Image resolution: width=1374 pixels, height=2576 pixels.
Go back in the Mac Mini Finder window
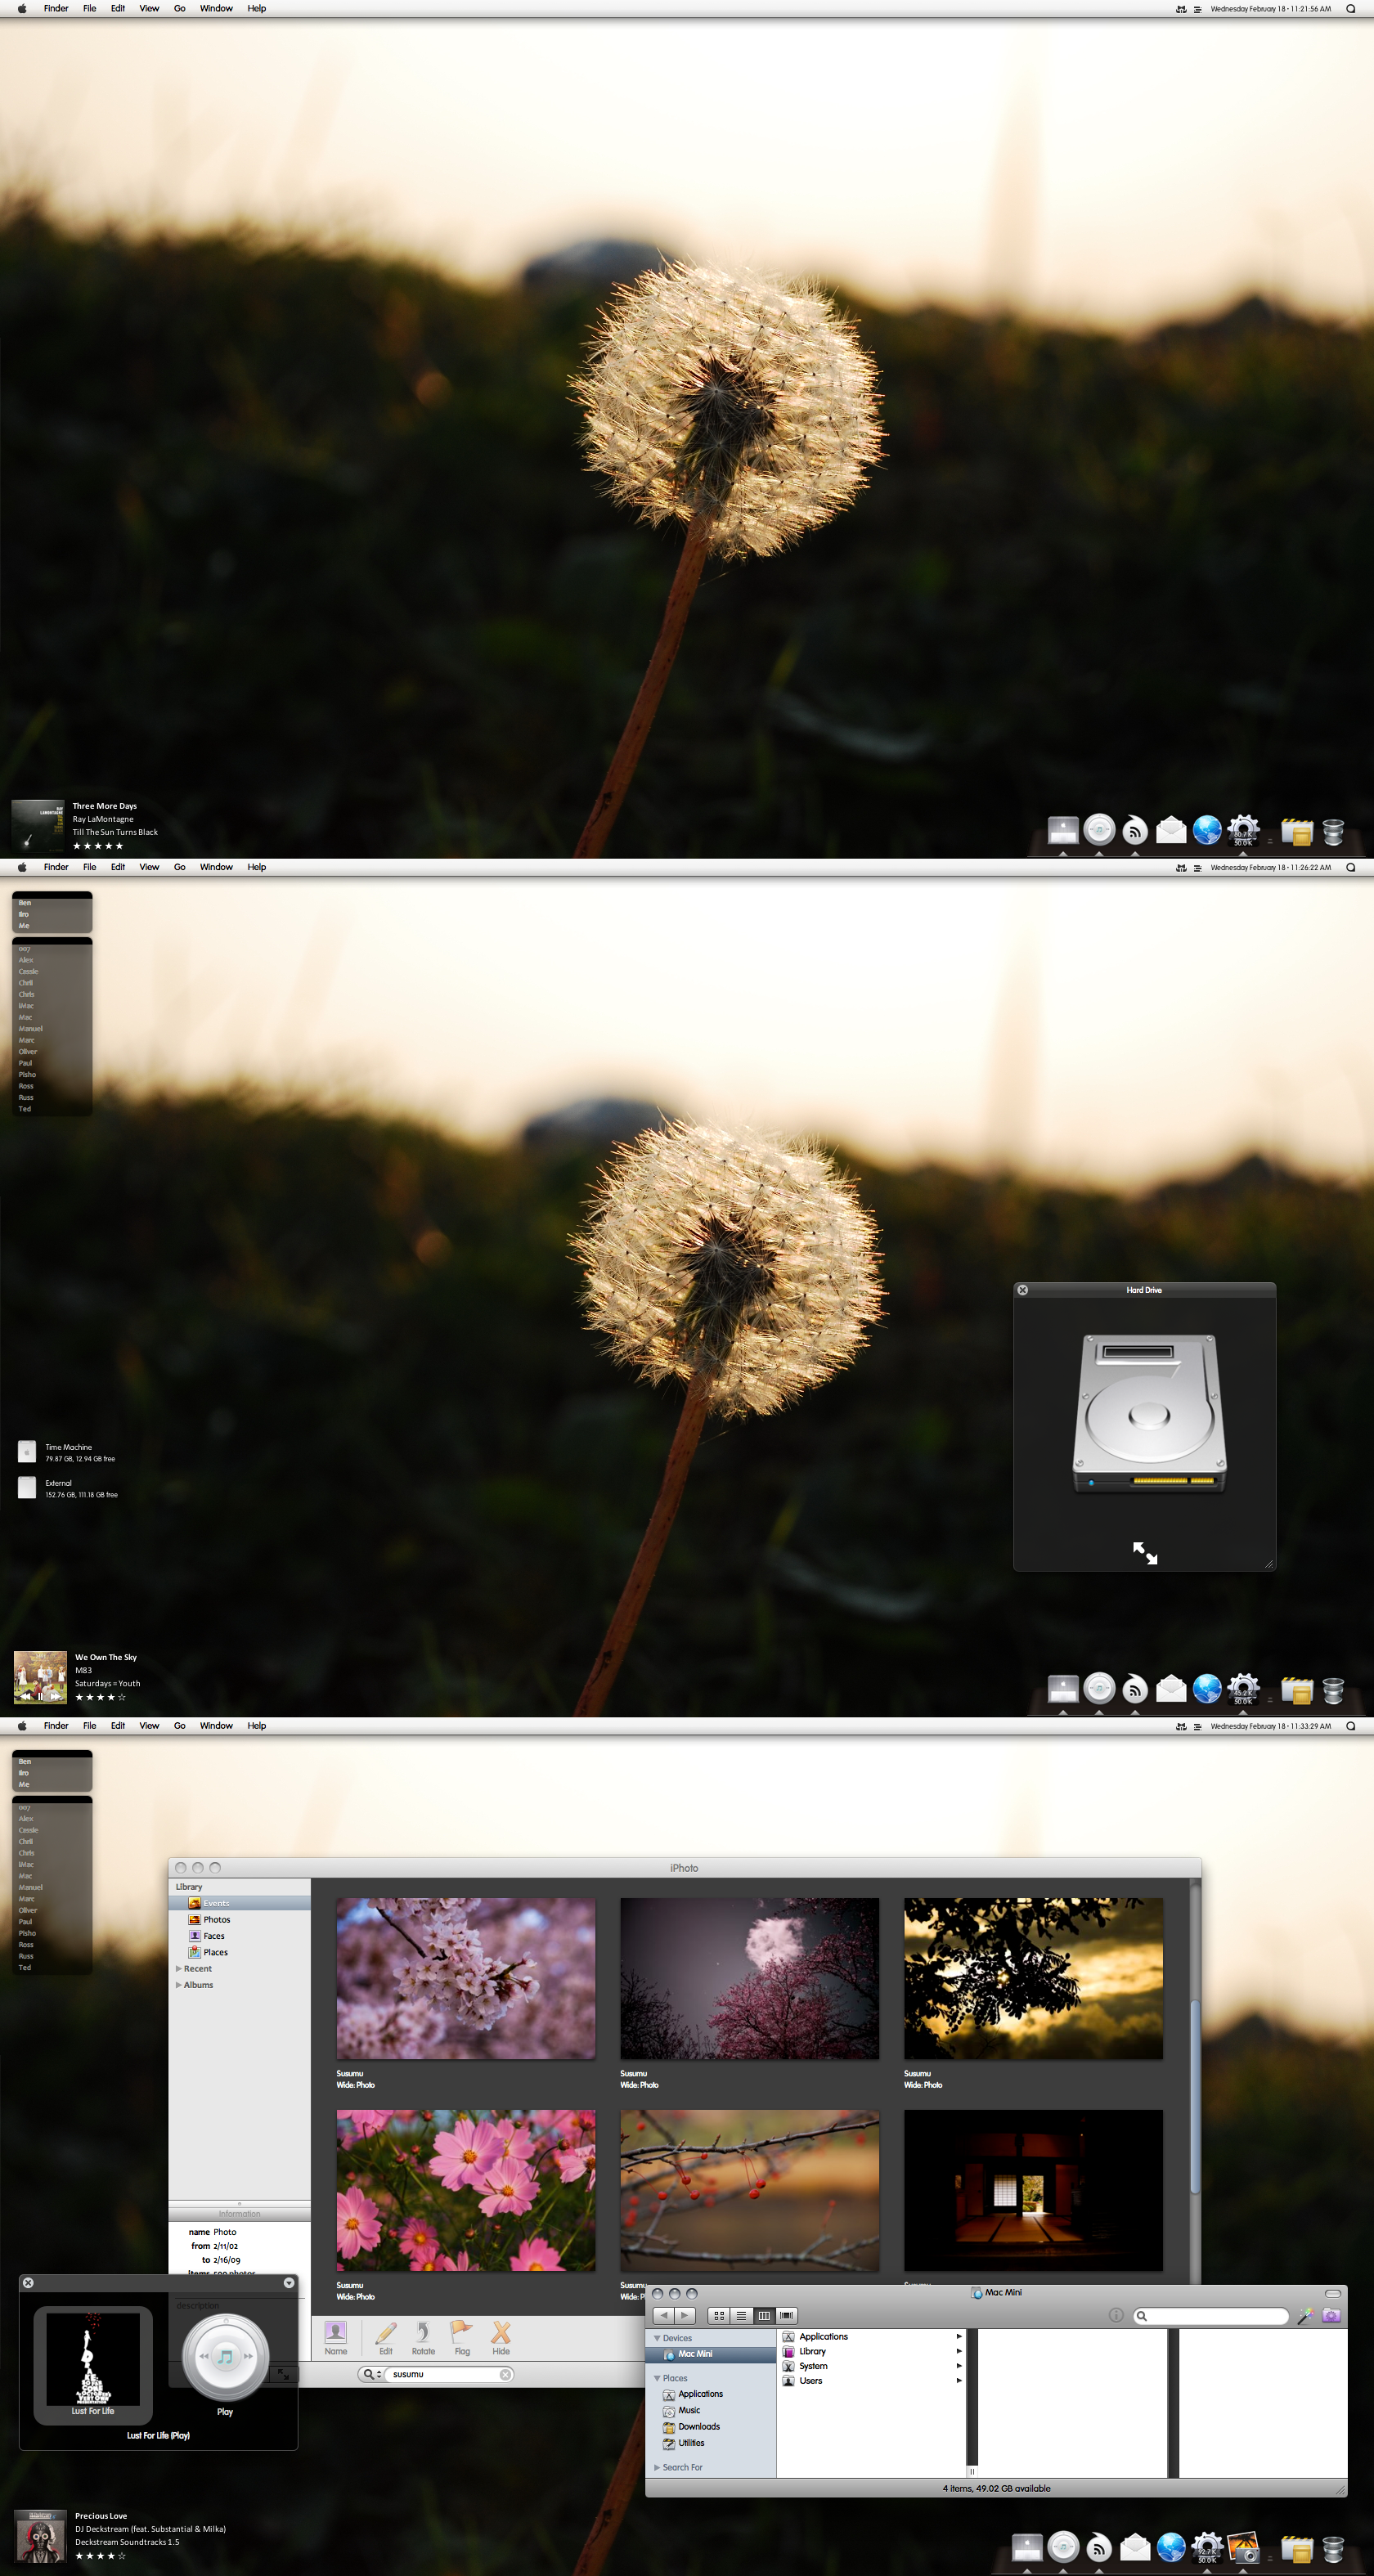pos(663,2316)
